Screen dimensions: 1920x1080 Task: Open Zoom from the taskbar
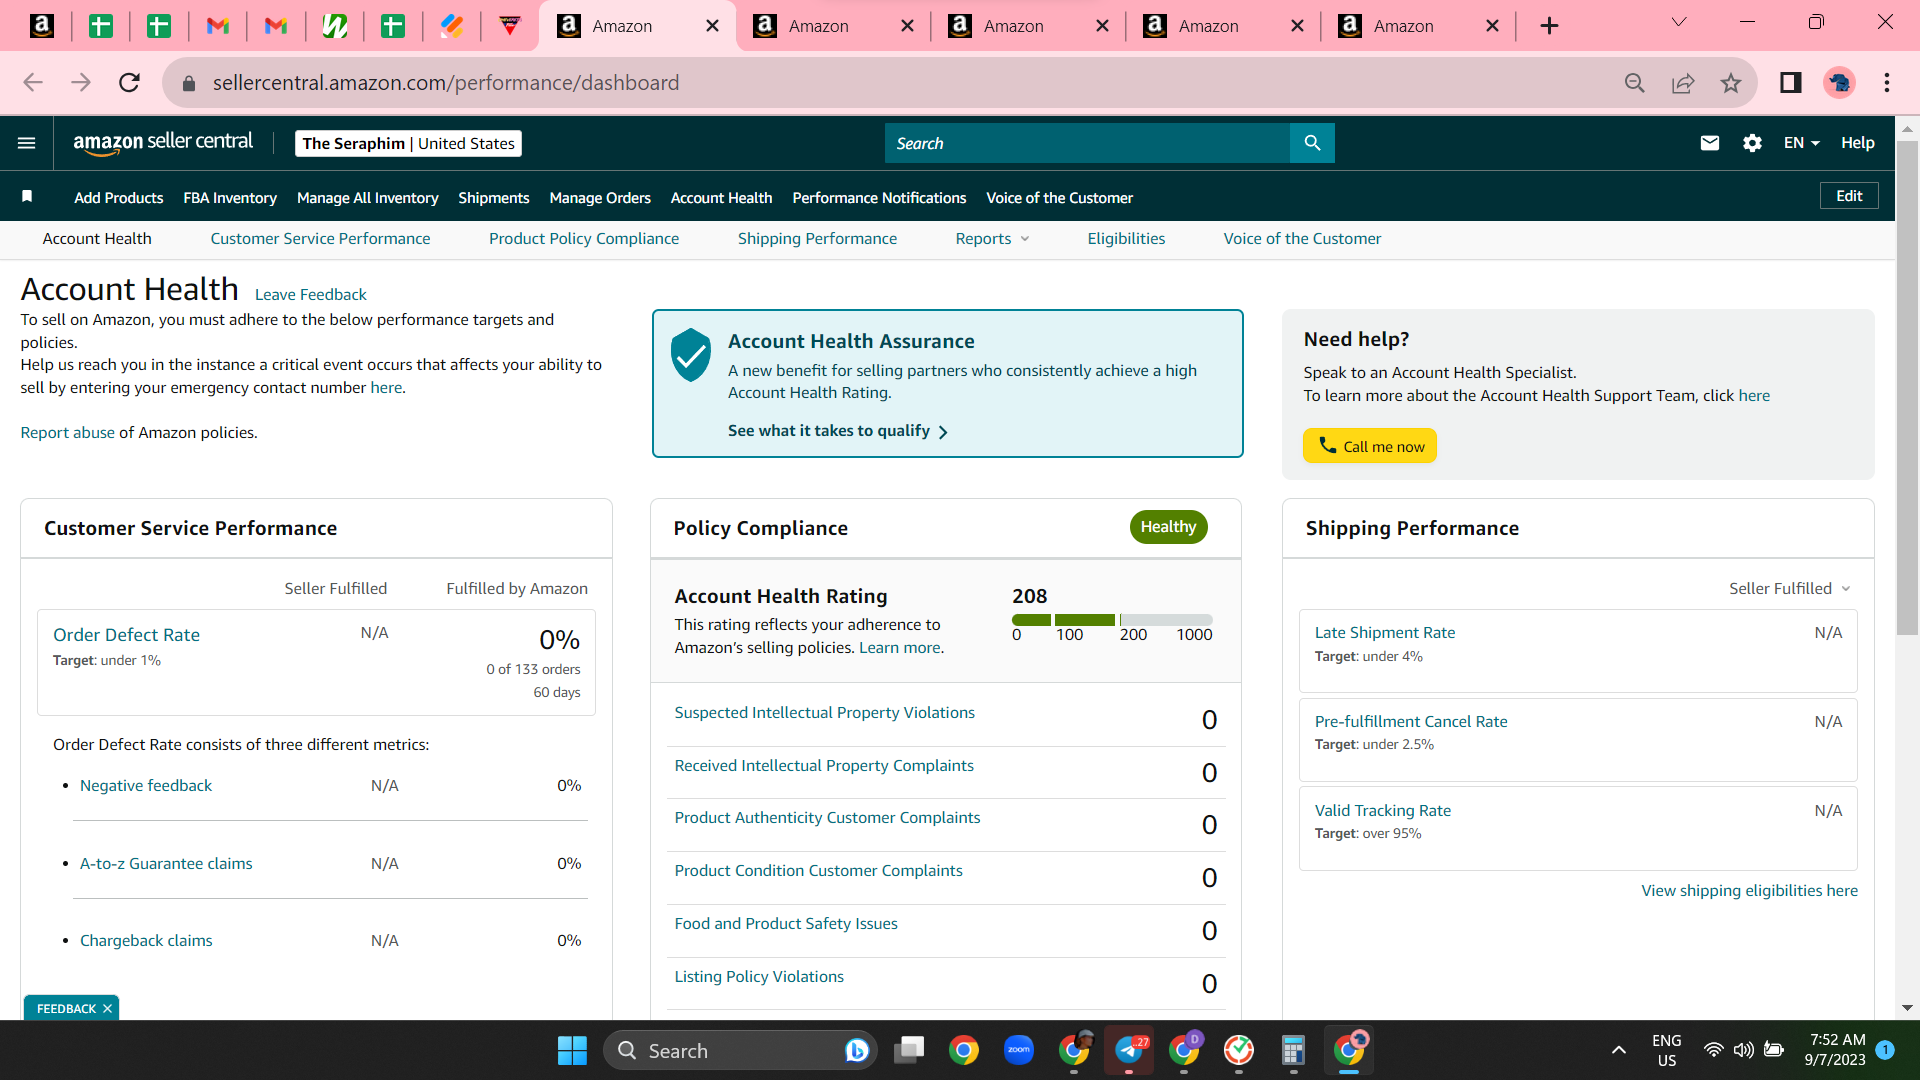coord(1019,1050)
